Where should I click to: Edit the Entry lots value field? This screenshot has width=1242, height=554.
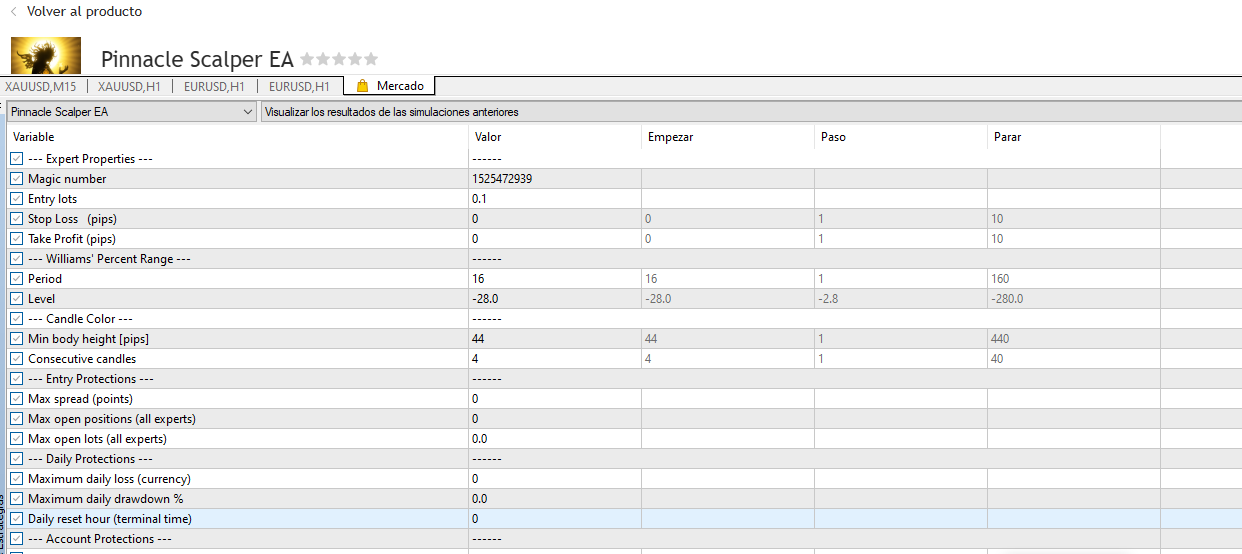(x=553, y=199)
